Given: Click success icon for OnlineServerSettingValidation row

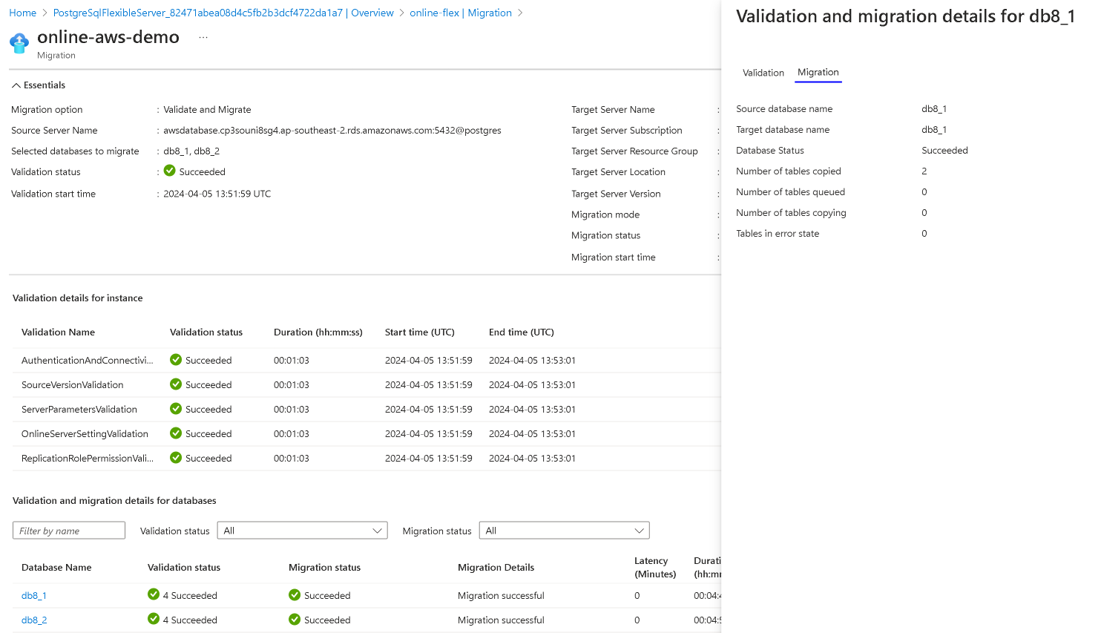Looking at the screenshot, I should tap(176, 434).
